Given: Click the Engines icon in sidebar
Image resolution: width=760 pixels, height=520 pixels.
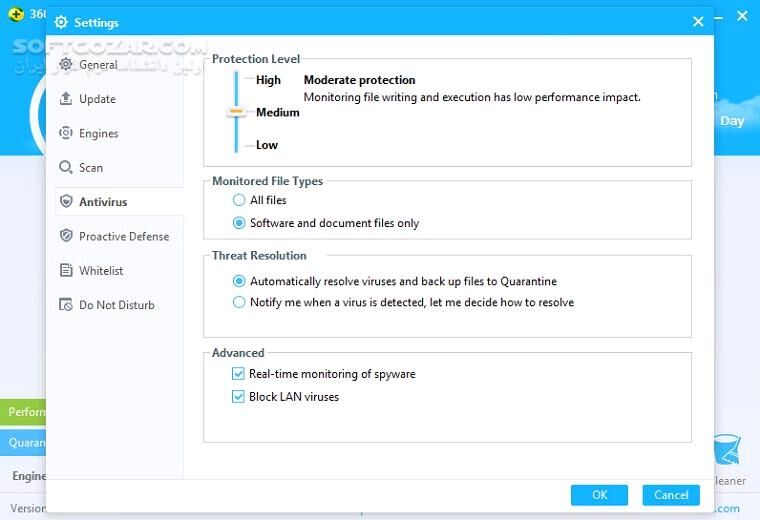Looking at the screenshot, I should tap(67, 133).
